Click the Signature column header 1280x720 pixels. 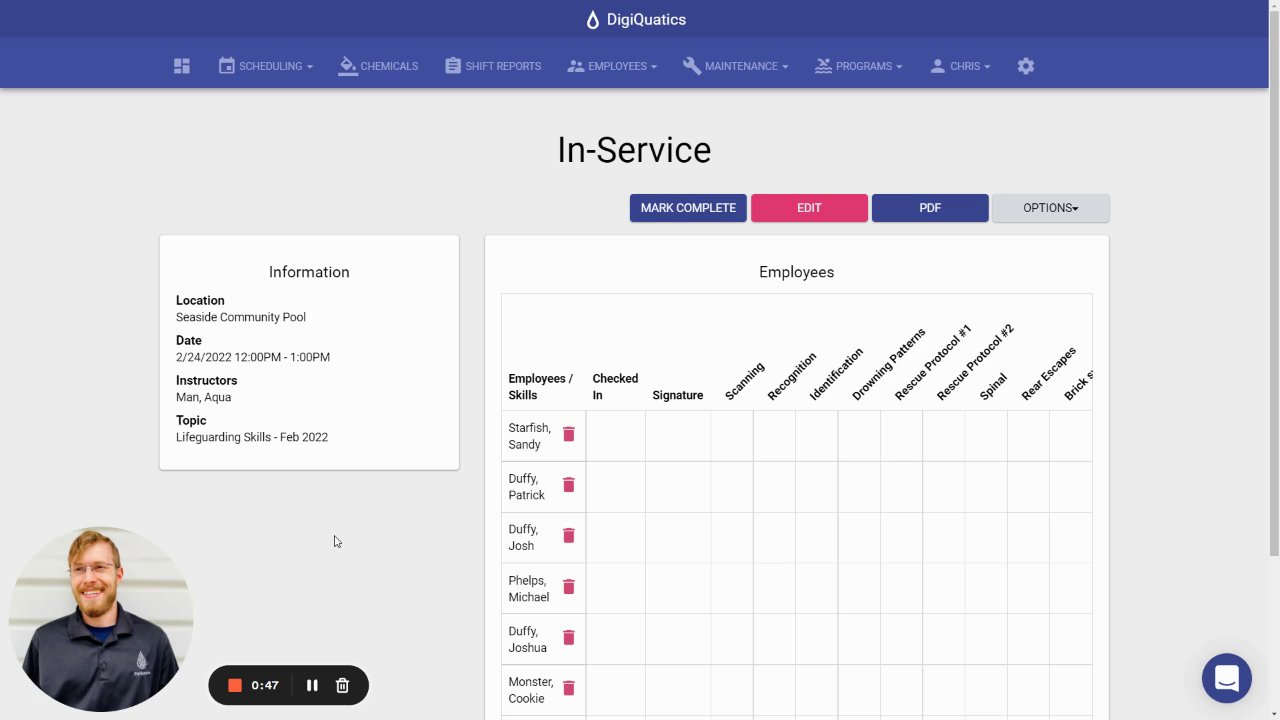pyautogui.click(x=678, y=395)
